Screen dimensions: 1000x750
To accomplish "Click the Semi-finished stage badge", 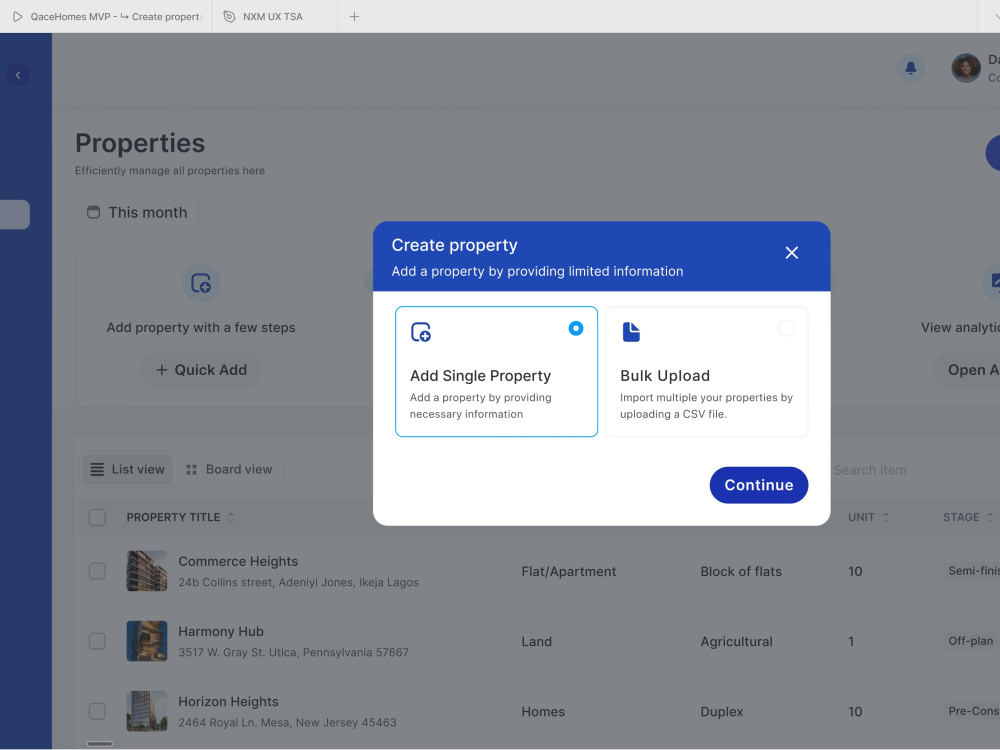I will 972,571.
